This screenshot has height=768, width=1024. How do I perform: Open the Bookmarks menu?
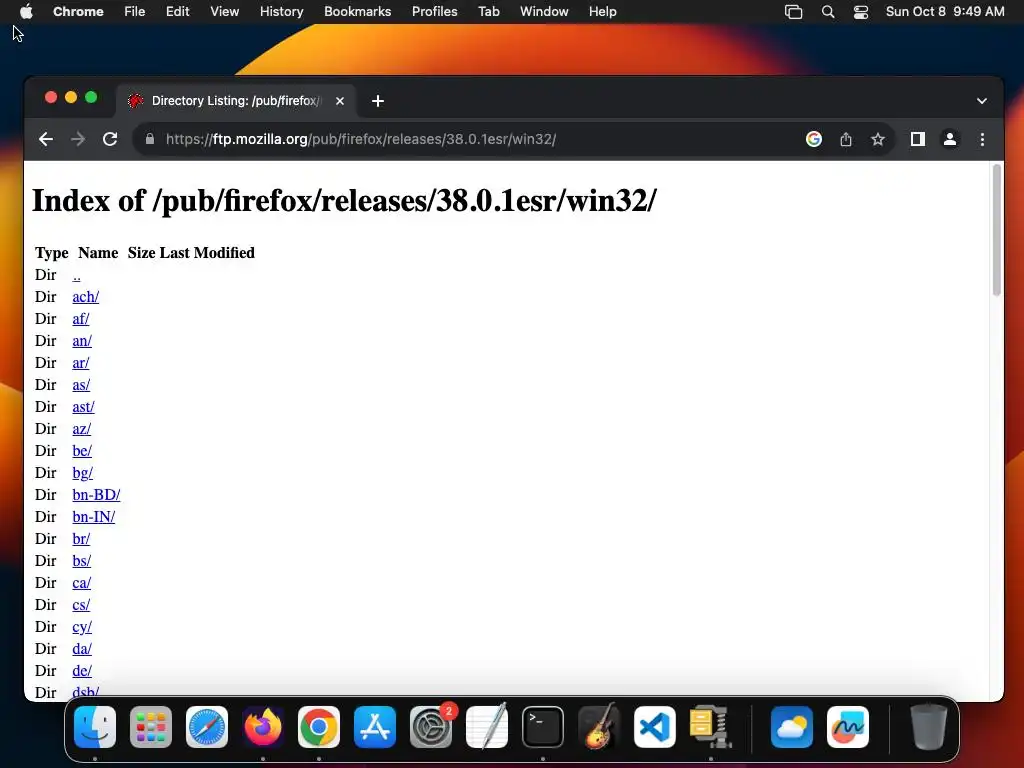357,12
